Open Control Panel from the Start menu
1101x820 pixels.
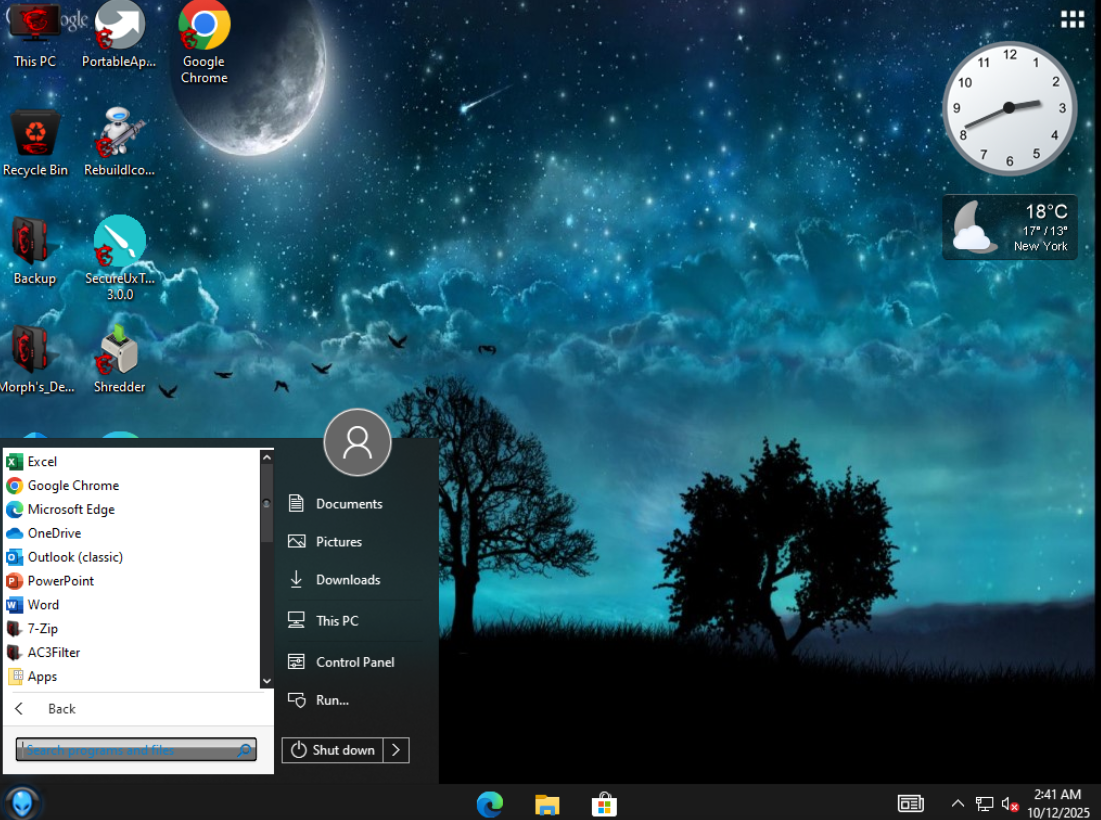pyautogui.click(x=354, y=662)
